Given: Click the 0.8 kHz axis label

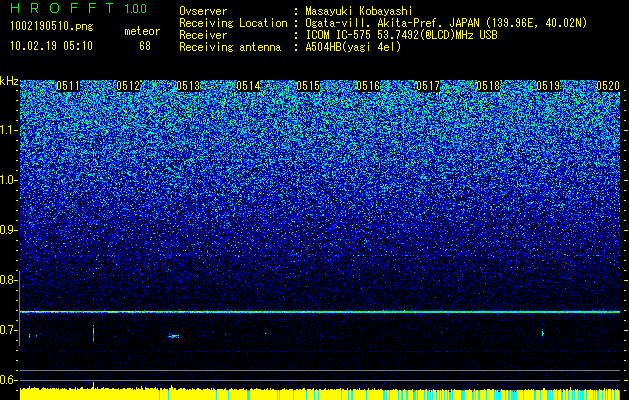Looking at the screenshot, I should tap(8, 280).
